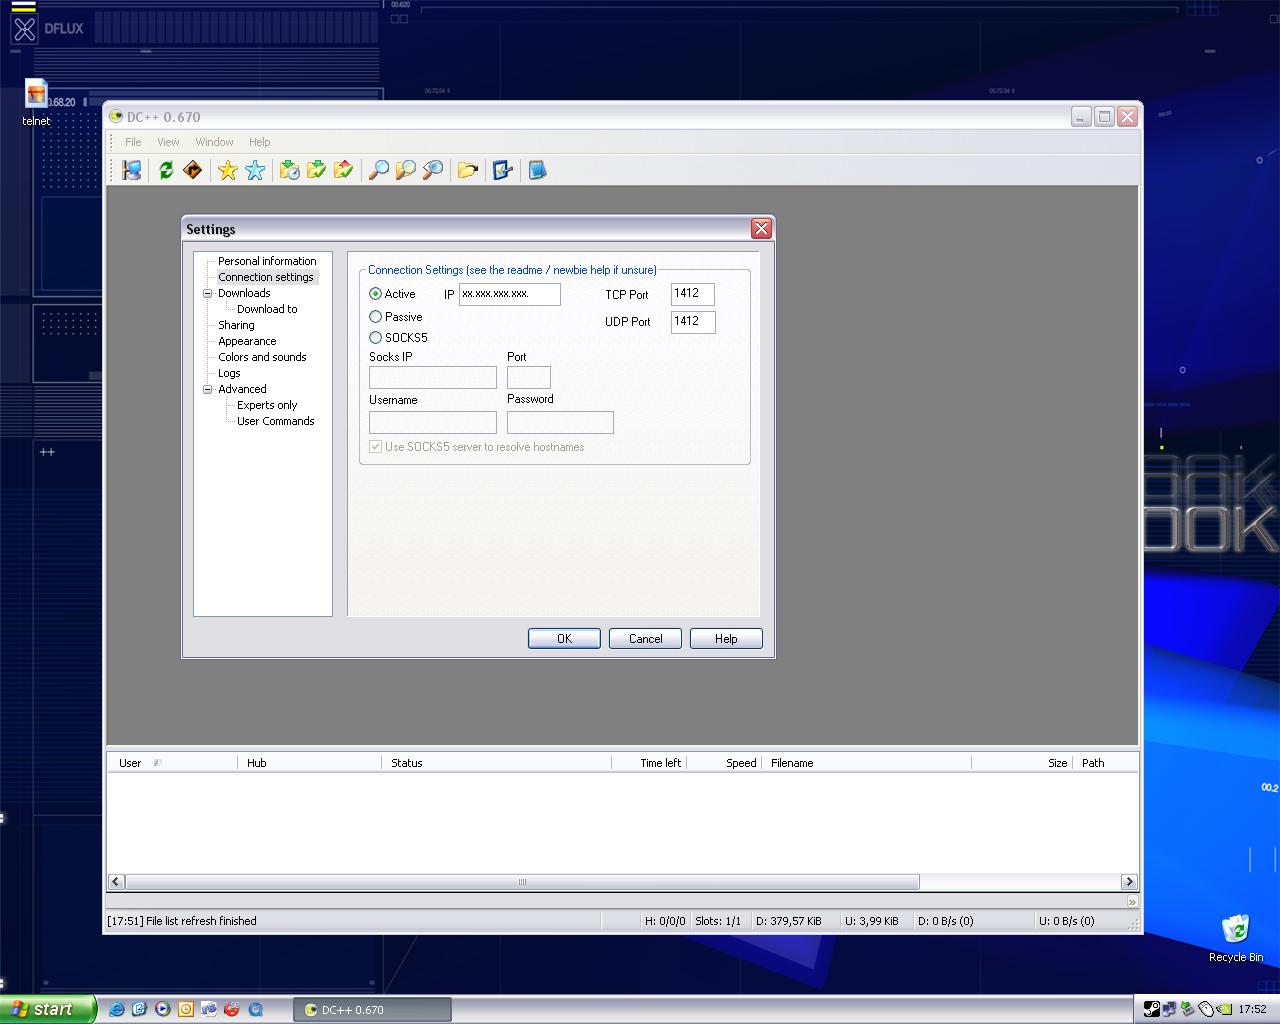The height and width of the screenshot is (1024, 1280).
Task: Select the Active connection radio button
Action: coord(376,294)
